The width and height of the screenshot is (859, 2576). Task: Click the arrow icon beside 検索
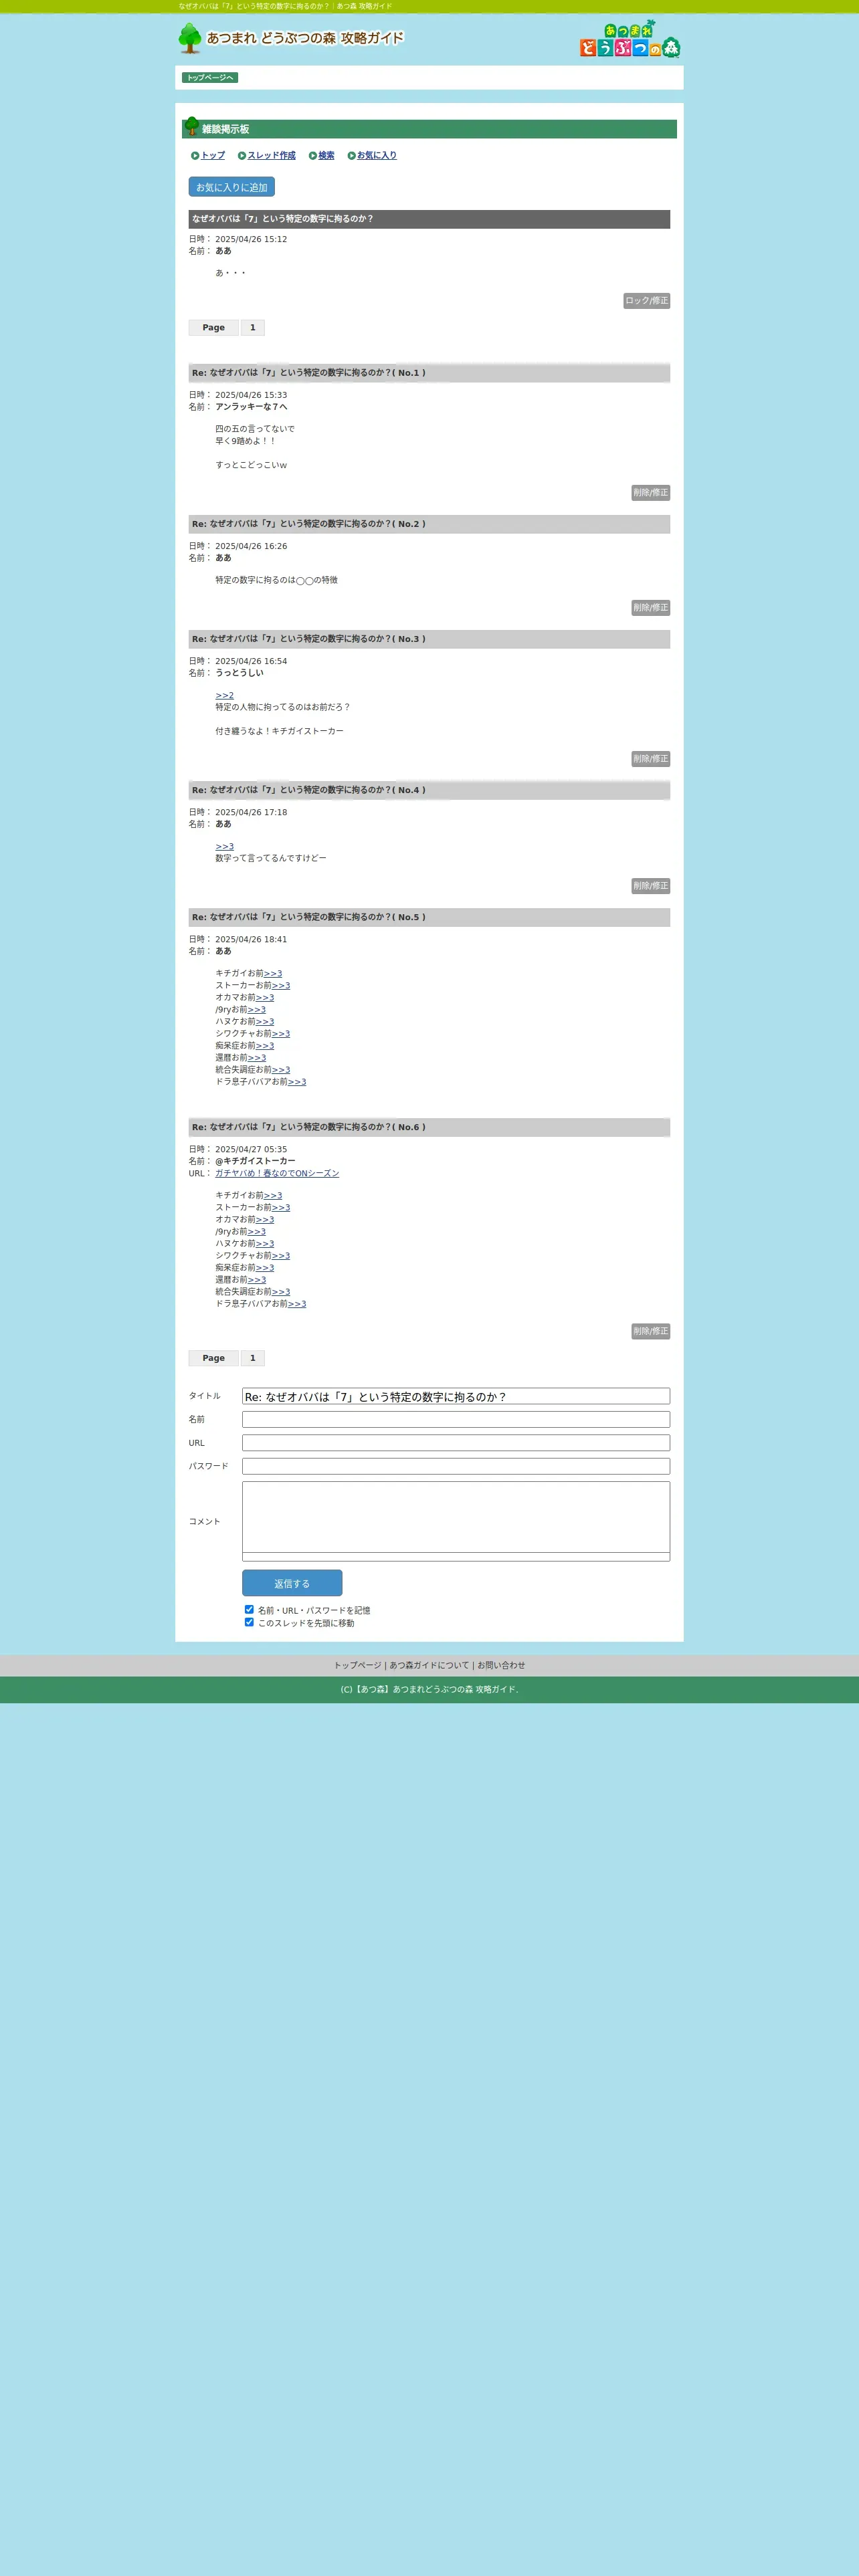313,156
